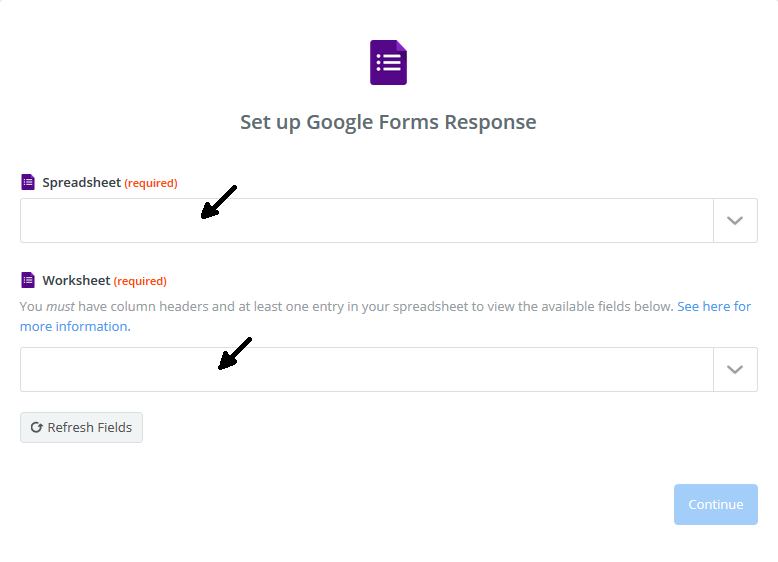Click the arrow annotation pointing at Worksheet field

(x=235, y=354)
